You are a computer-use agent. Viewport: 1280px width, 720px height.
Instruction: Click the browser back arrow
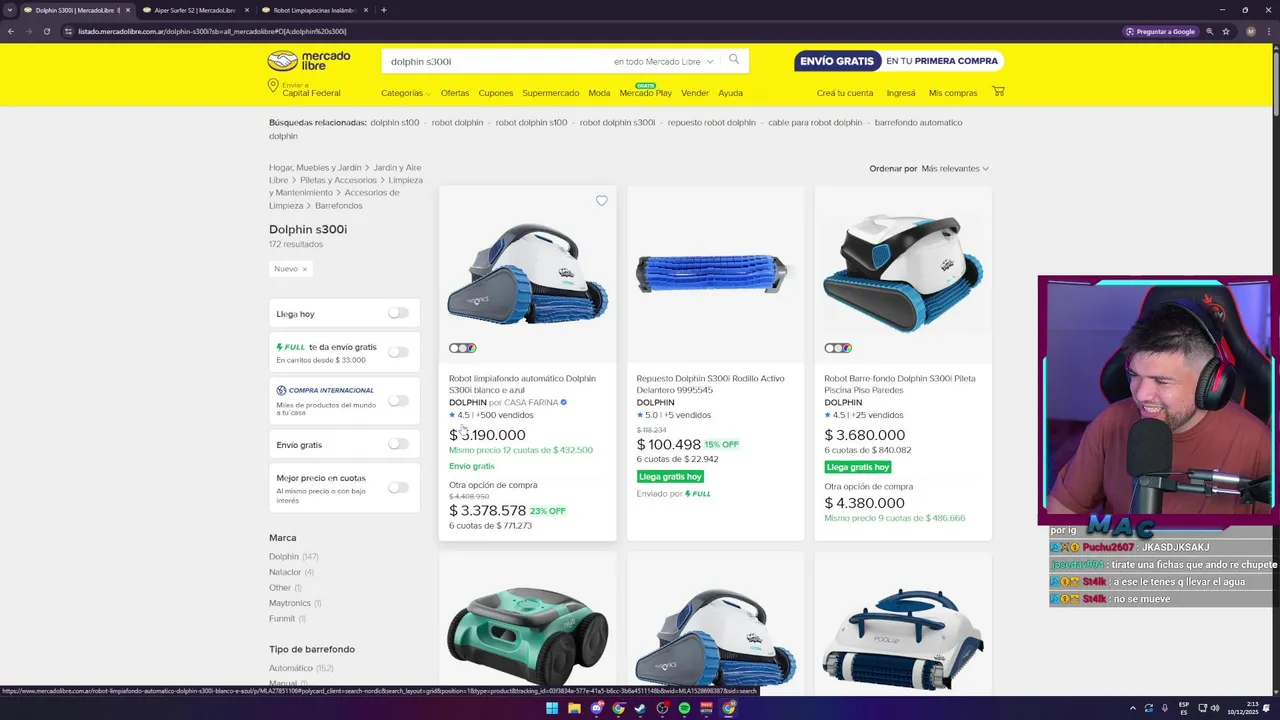[10, 31]
